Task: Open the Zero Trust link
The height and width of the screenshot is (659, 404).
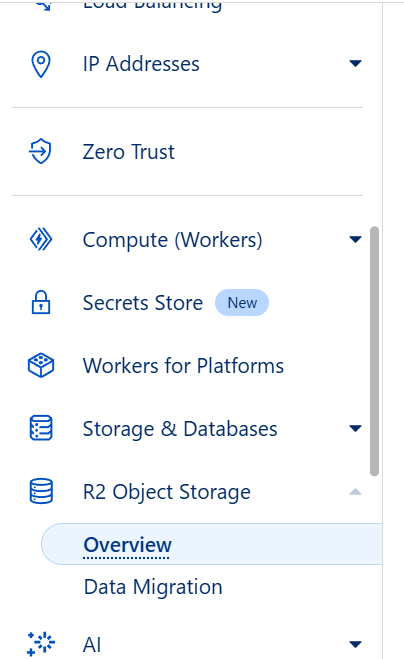Action: [128, 152]
